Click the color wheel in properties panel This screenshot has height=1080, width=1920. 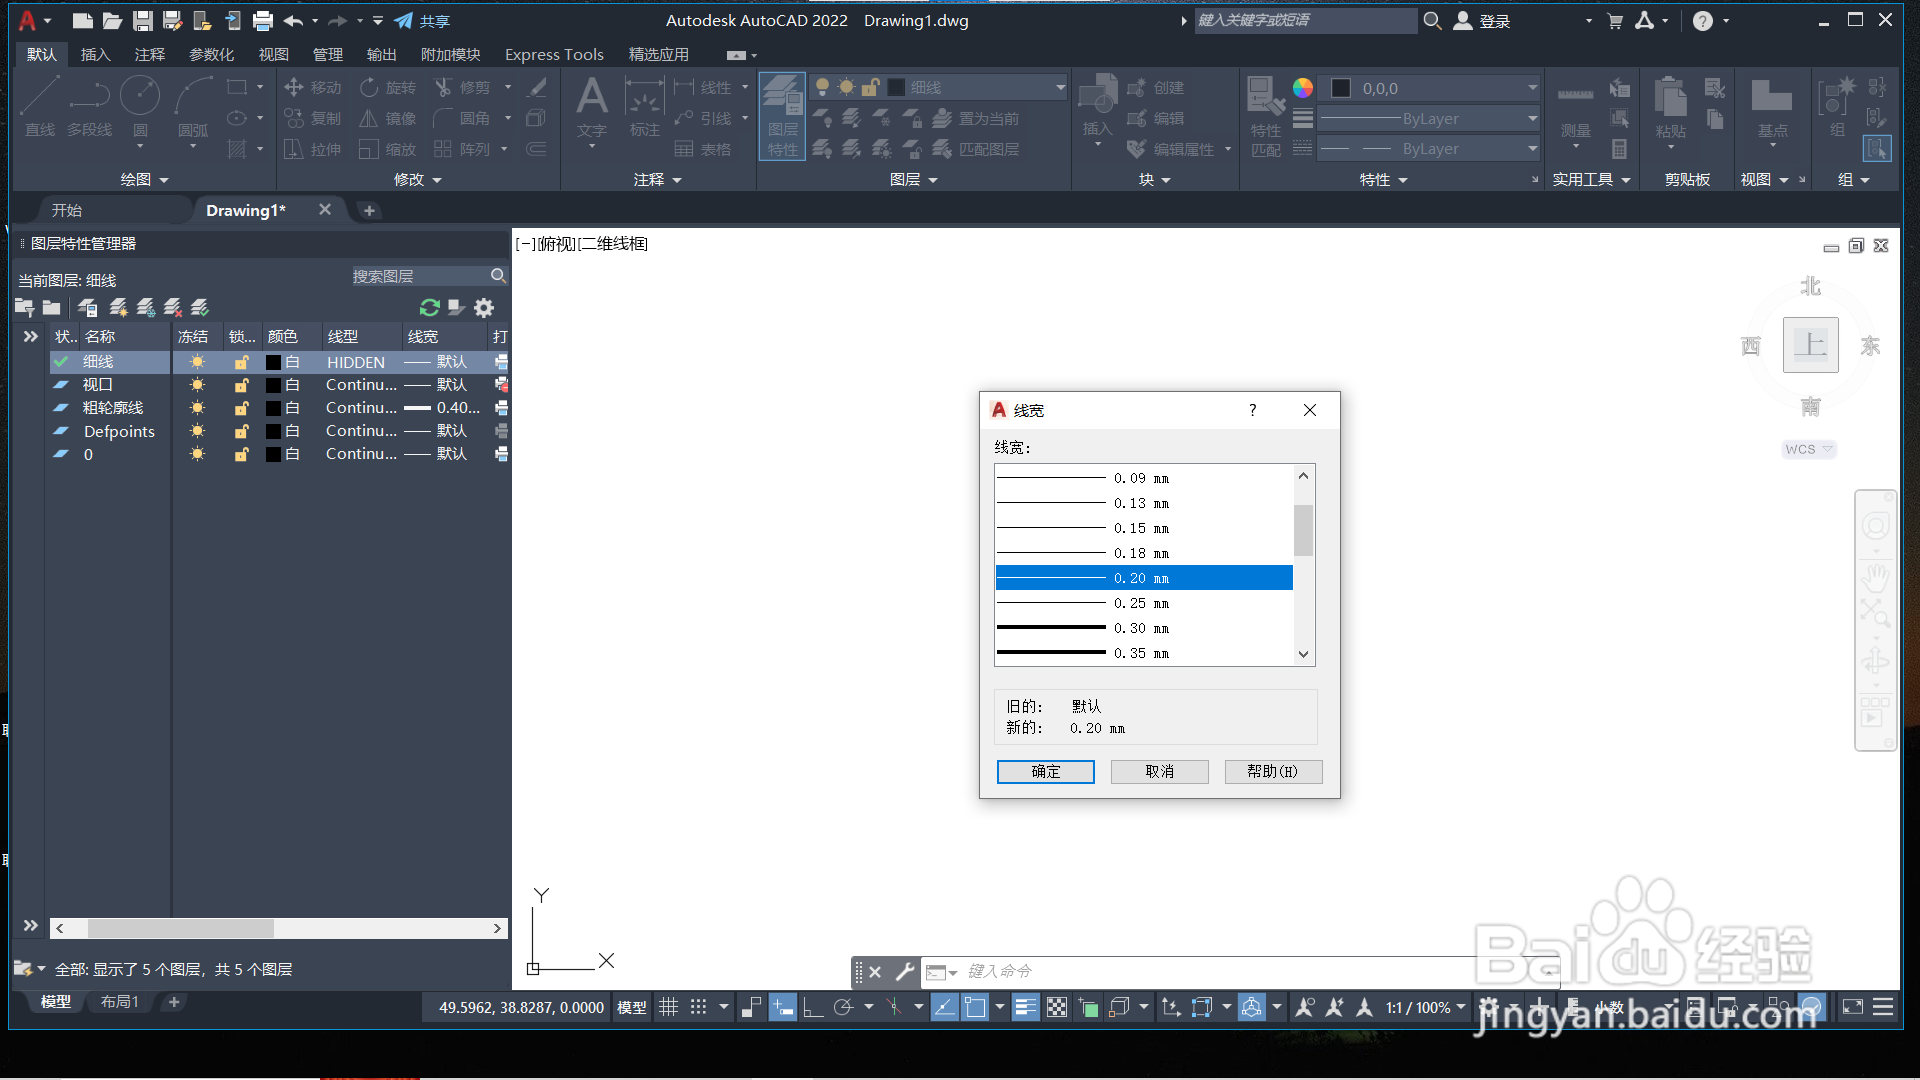[1303, 88]
